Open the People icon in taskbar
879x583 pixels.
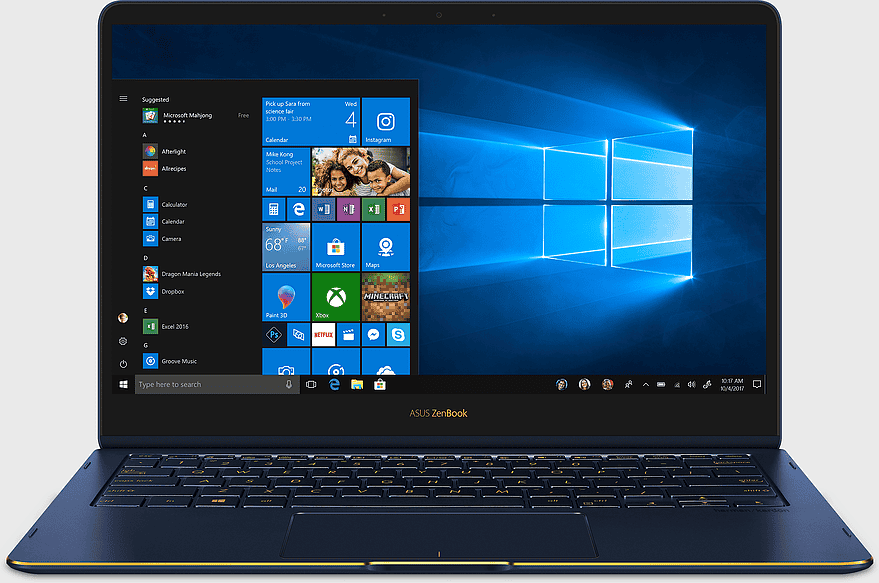click(628, 385)
